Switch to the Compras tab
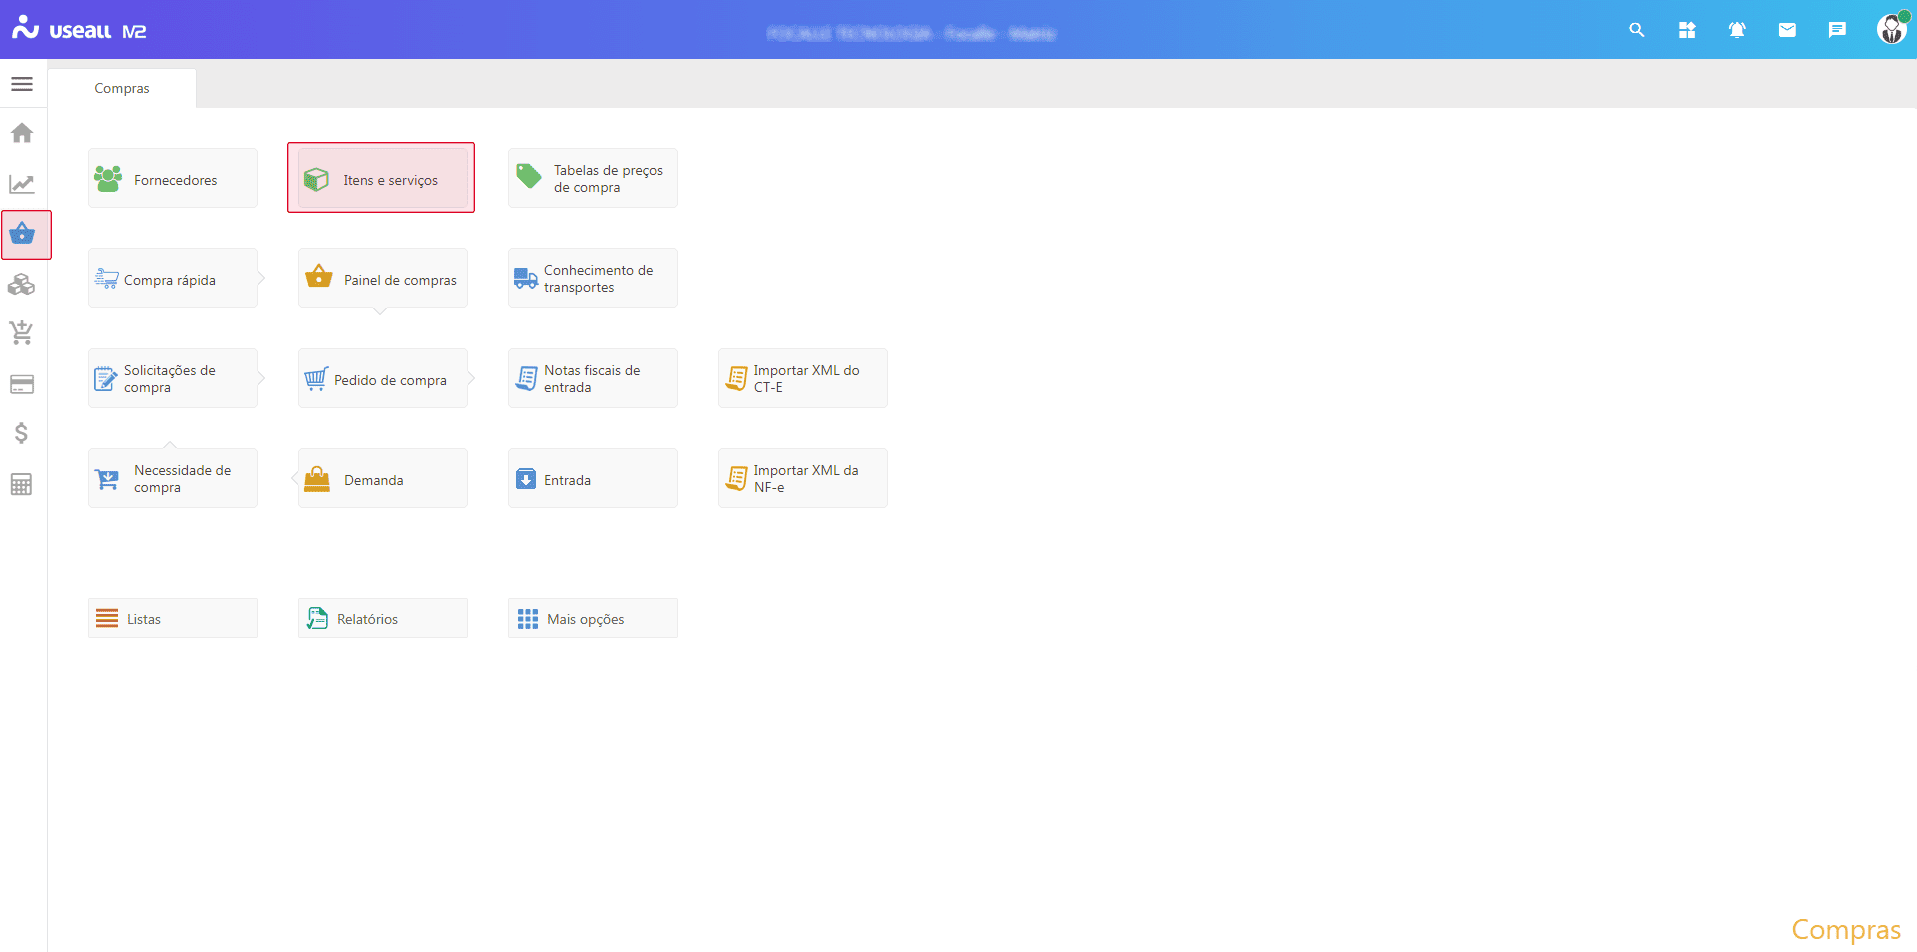 (122, 88)
